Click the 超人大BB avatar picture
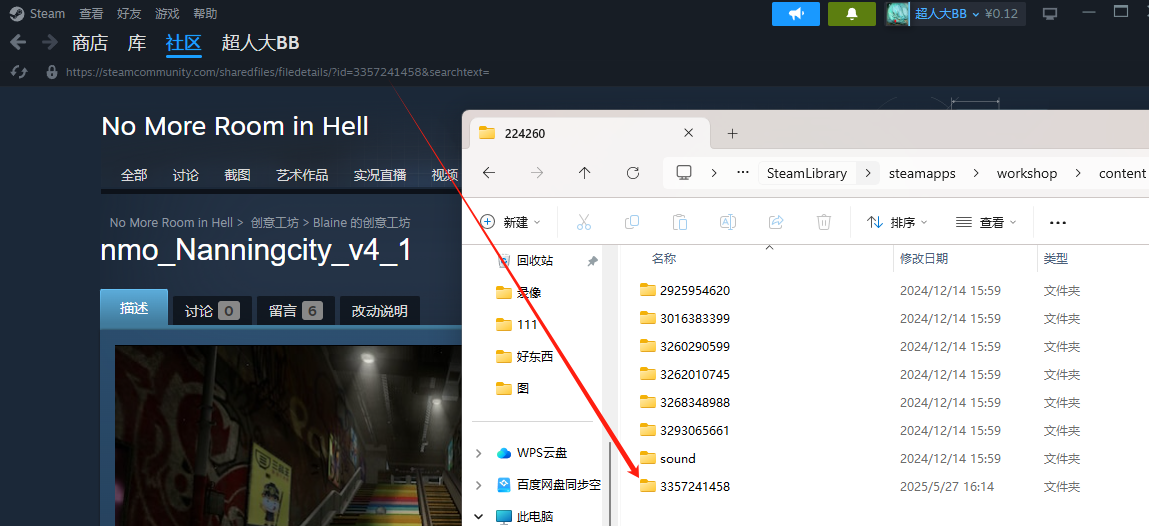This screenshot has width=1149, height=526. (x=898, y=13)
